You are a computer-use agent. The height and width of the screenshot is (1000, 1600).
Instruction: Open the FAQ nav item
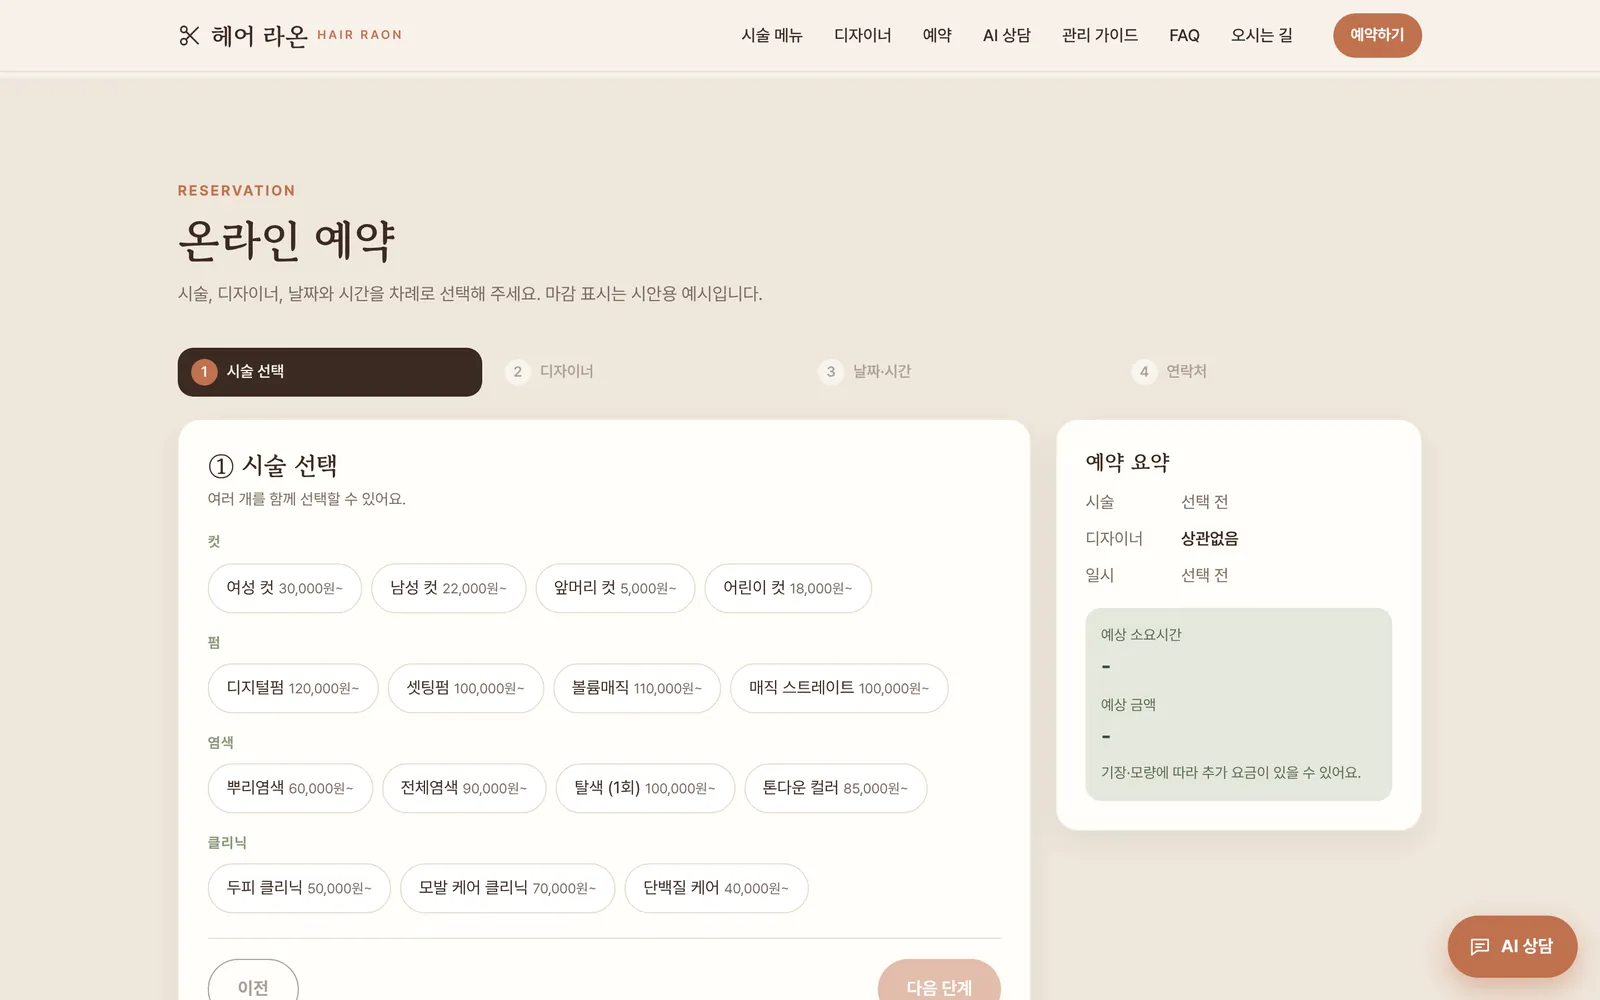tap(1185, 36)
